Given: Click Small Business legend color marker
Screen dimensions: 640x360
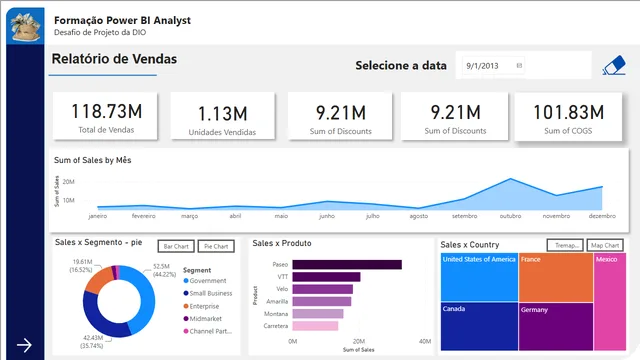Looking at the screenshot, I should 186,293.
